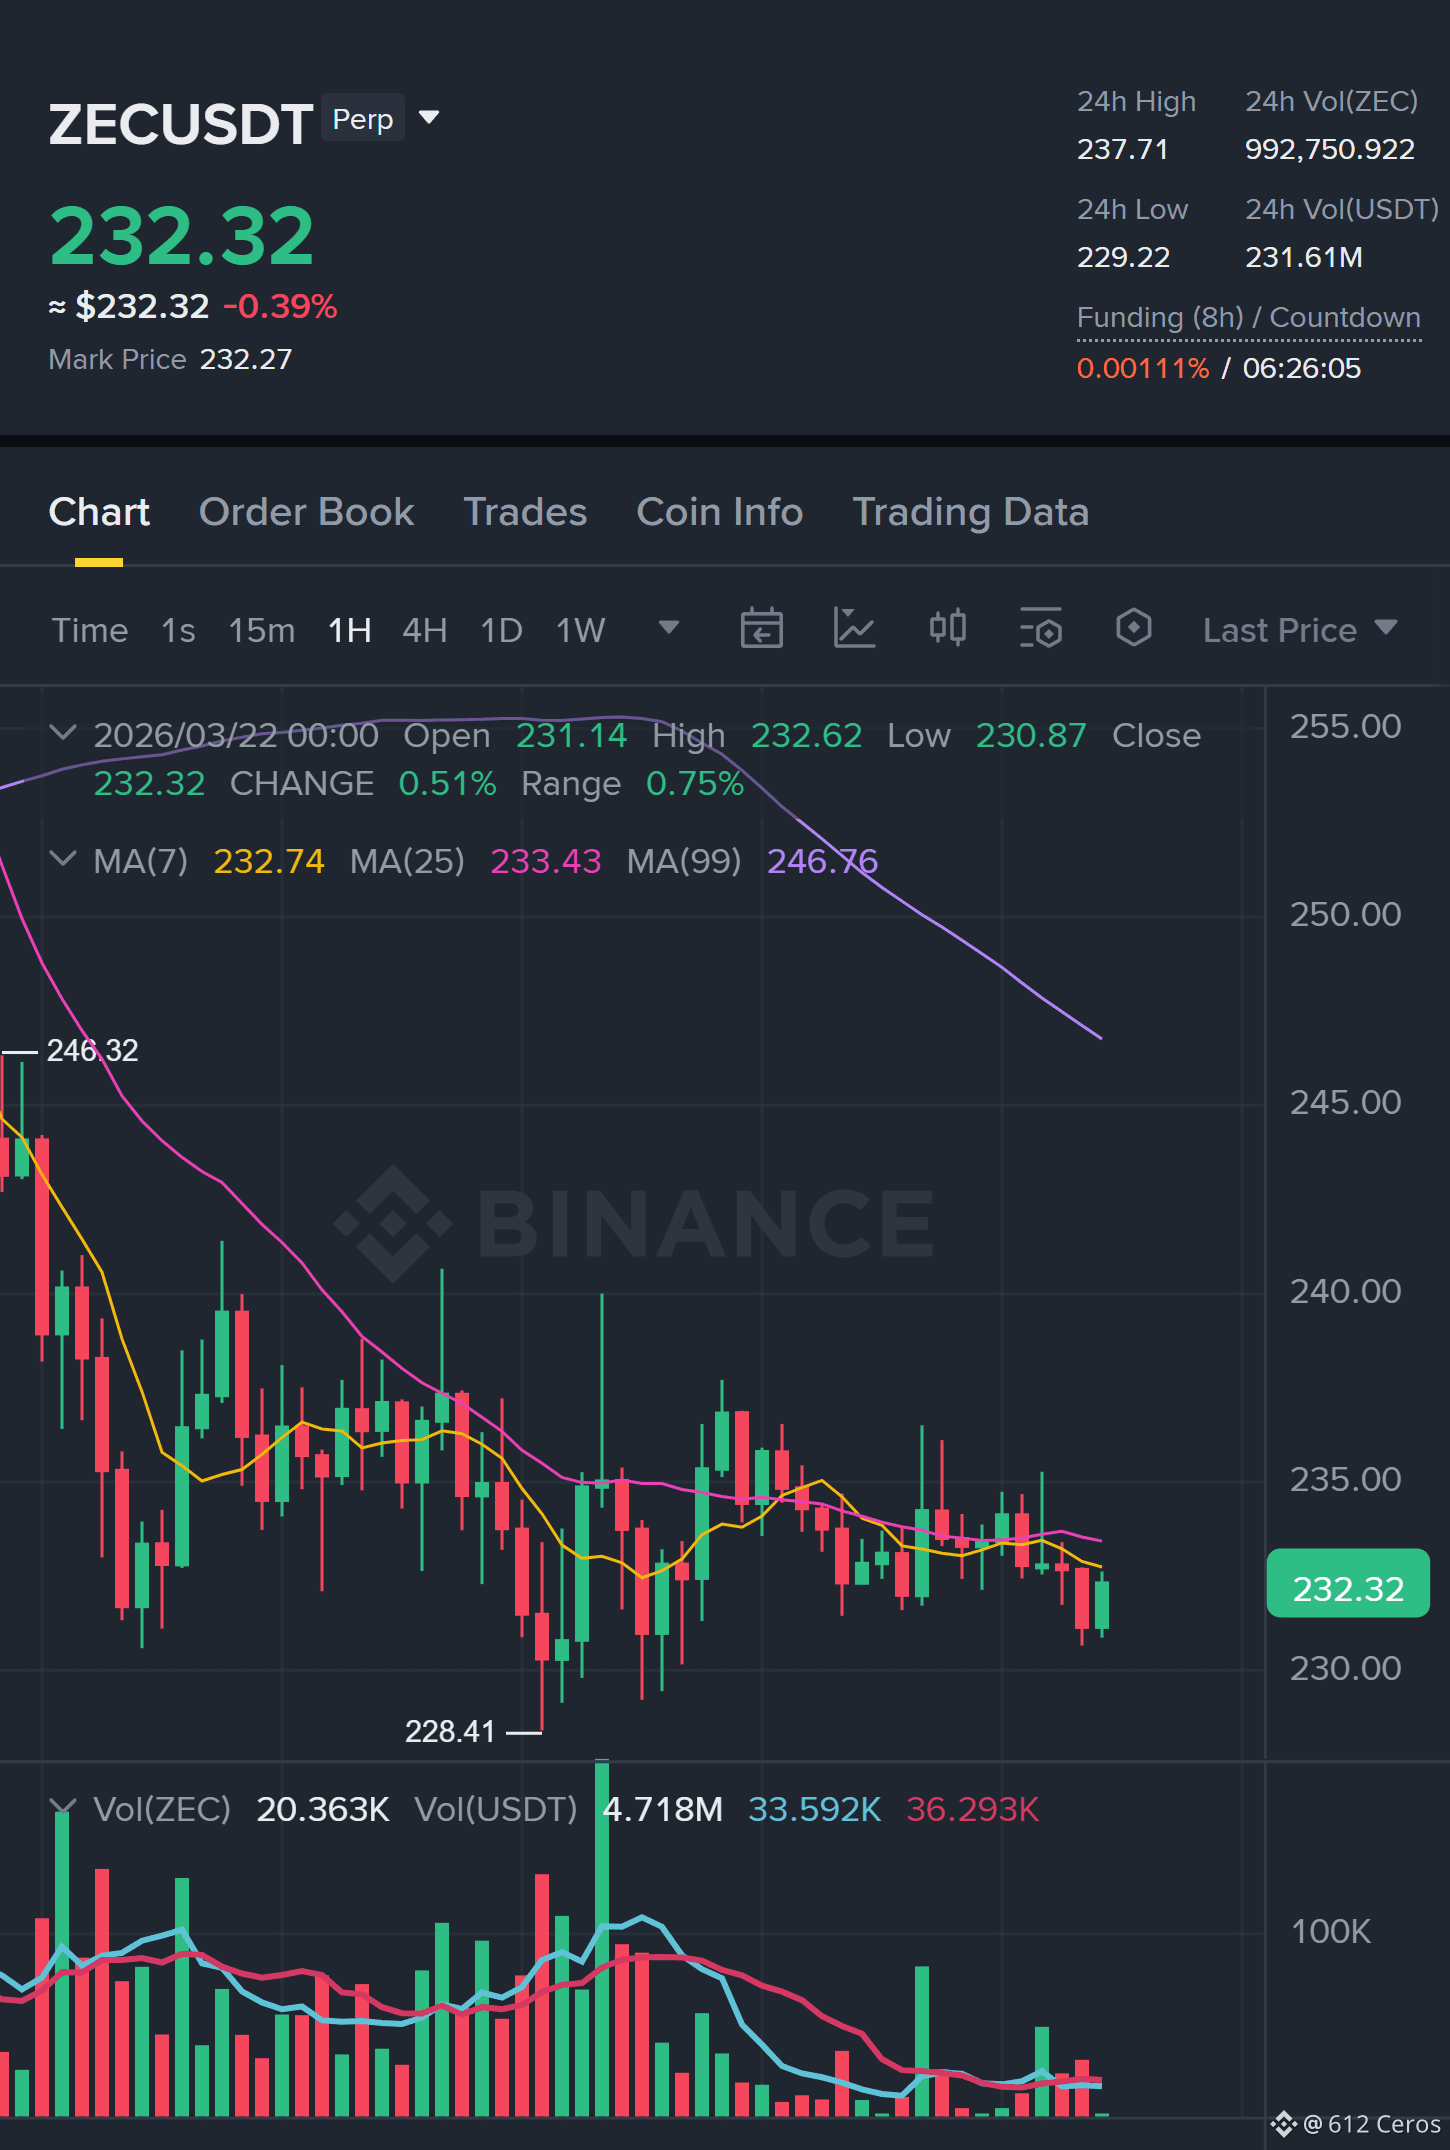
Task: Open the chart display settings icon
Action: point(1040,629)
